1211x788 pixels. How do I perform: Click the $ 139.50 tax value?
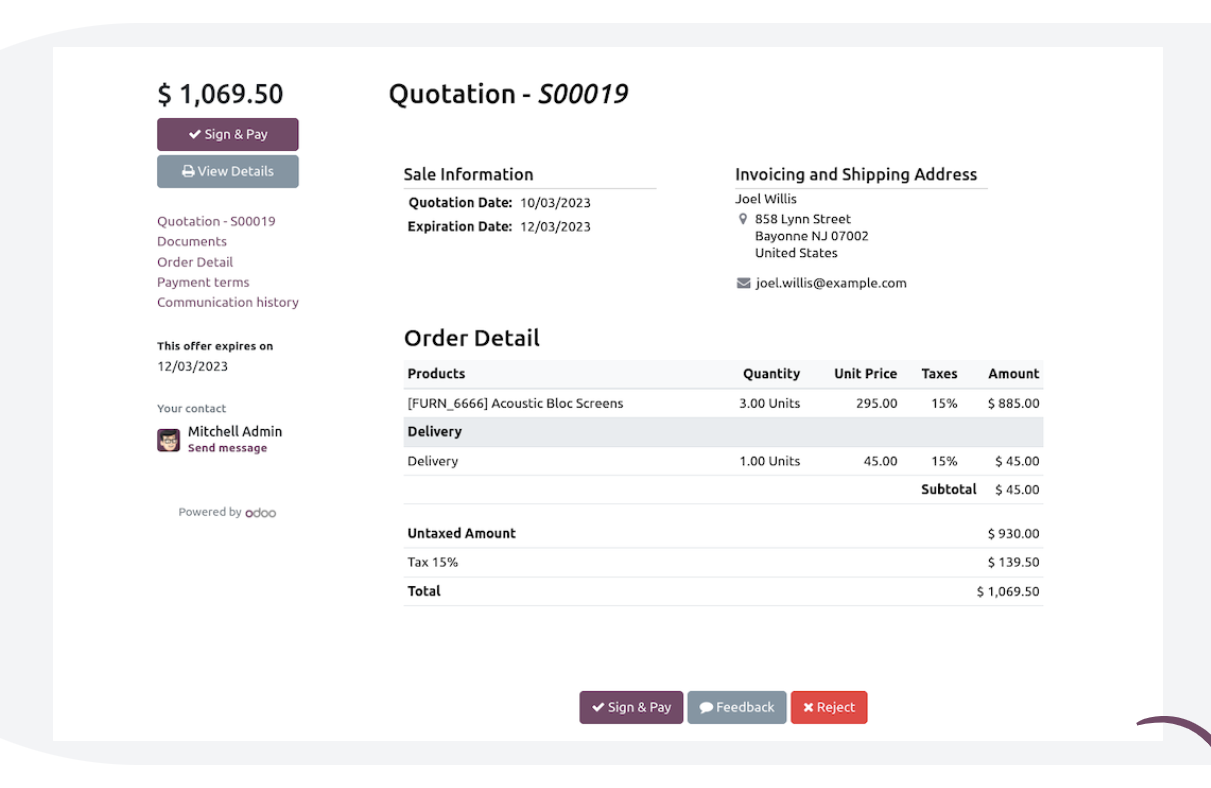(x=1014, y=563)
